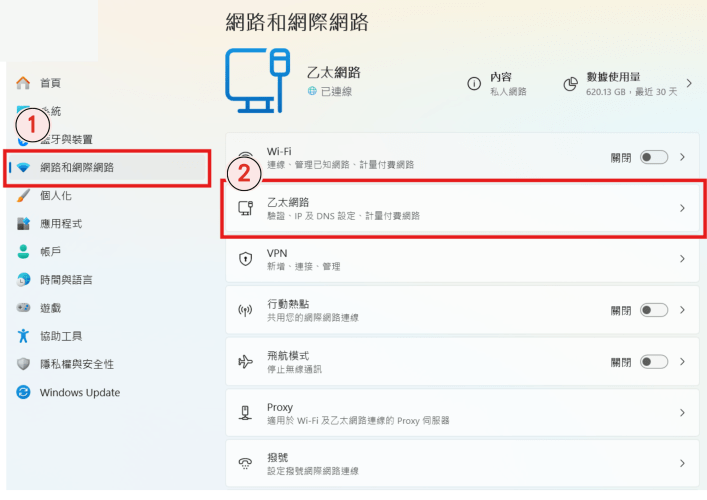Toggle the Wi-Fi switch

[x=654, y=157]
